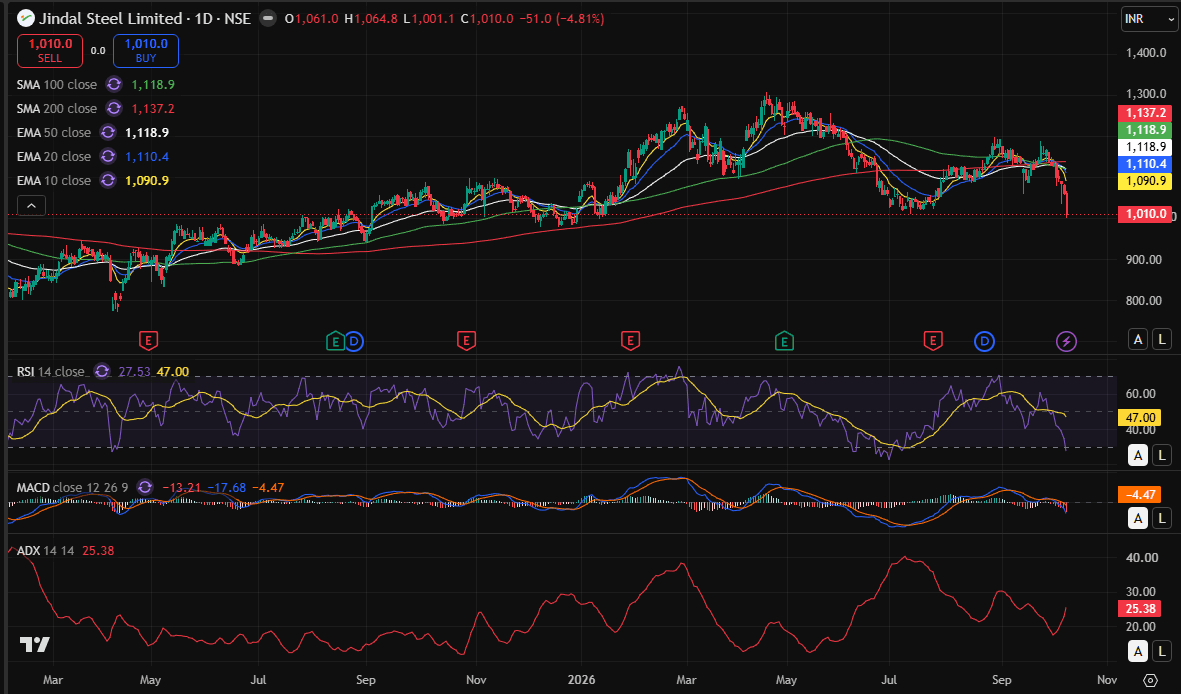Toggle log scale on MACD pane
Image resolution: width=1181 pixels, height=694 pixels.
tap(1162, 518)
